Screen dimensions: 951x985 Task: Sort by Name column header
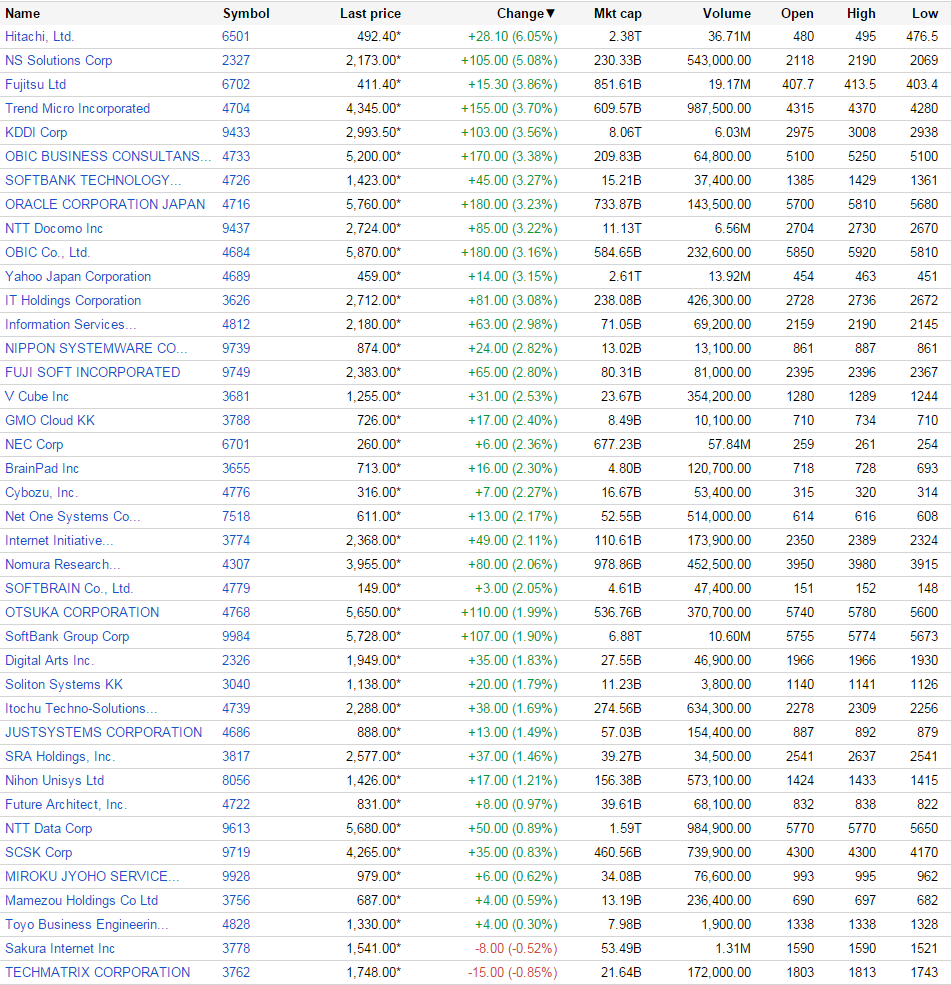pos(23,13)
